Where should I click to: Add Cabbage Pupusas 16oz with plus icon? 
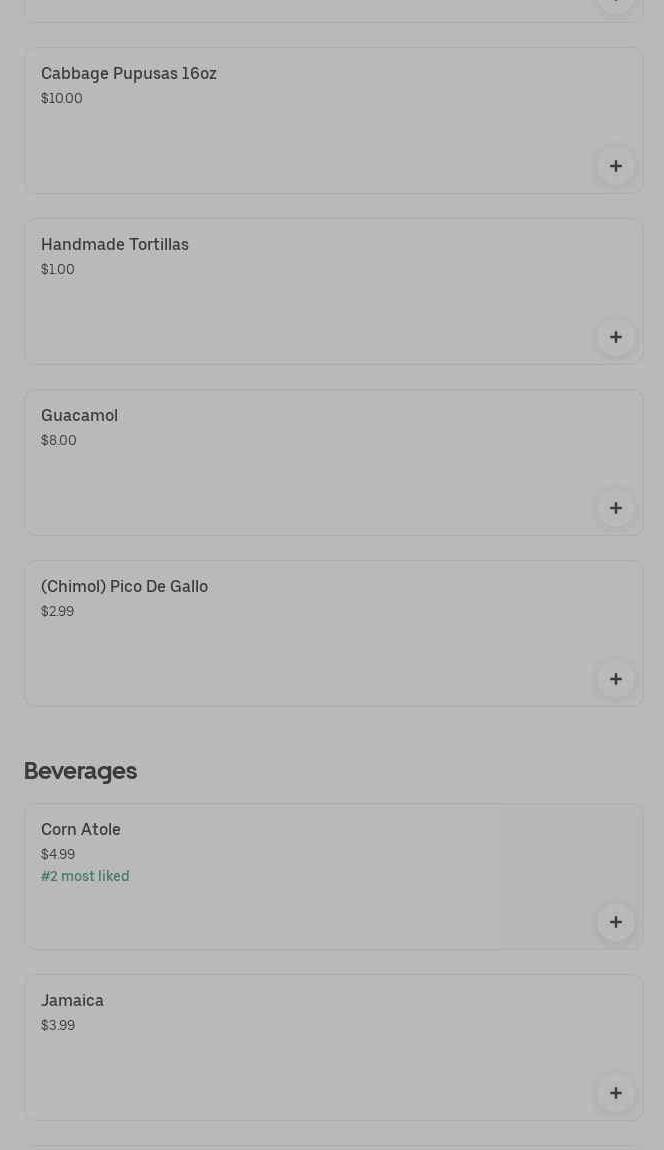tap(616, 166)
